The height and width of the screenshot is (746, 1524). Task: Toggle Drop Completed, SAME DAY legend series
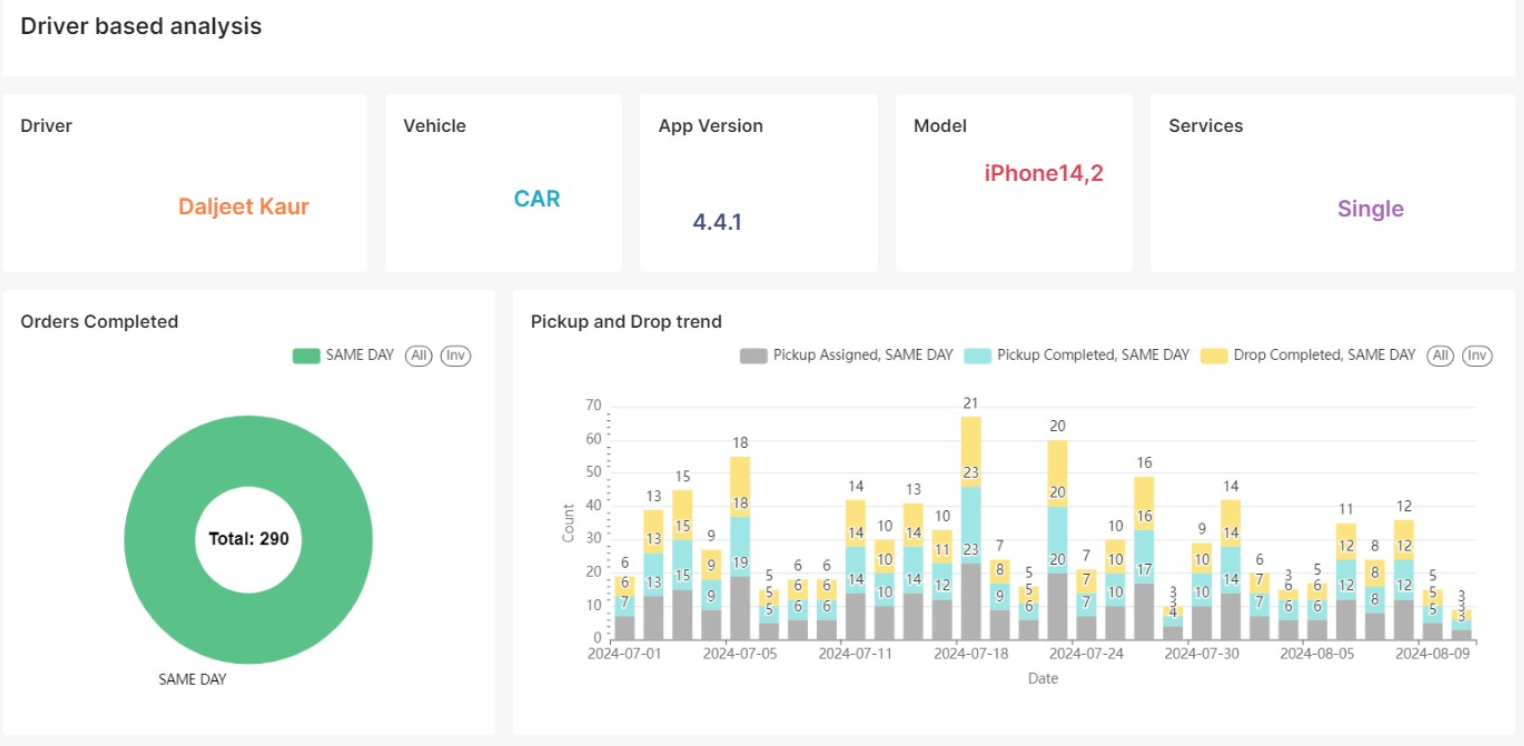(x=1308, y=355)
